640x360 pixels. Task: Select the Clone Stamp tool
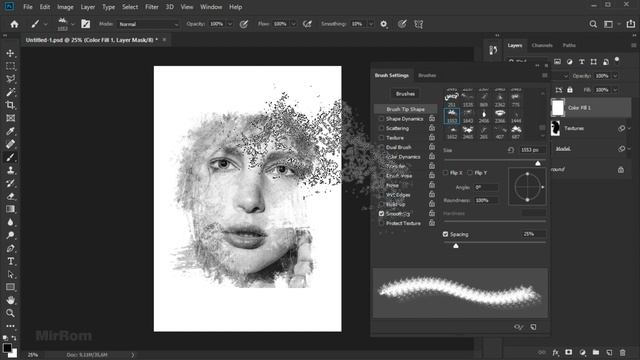click(x=10, y=170)
